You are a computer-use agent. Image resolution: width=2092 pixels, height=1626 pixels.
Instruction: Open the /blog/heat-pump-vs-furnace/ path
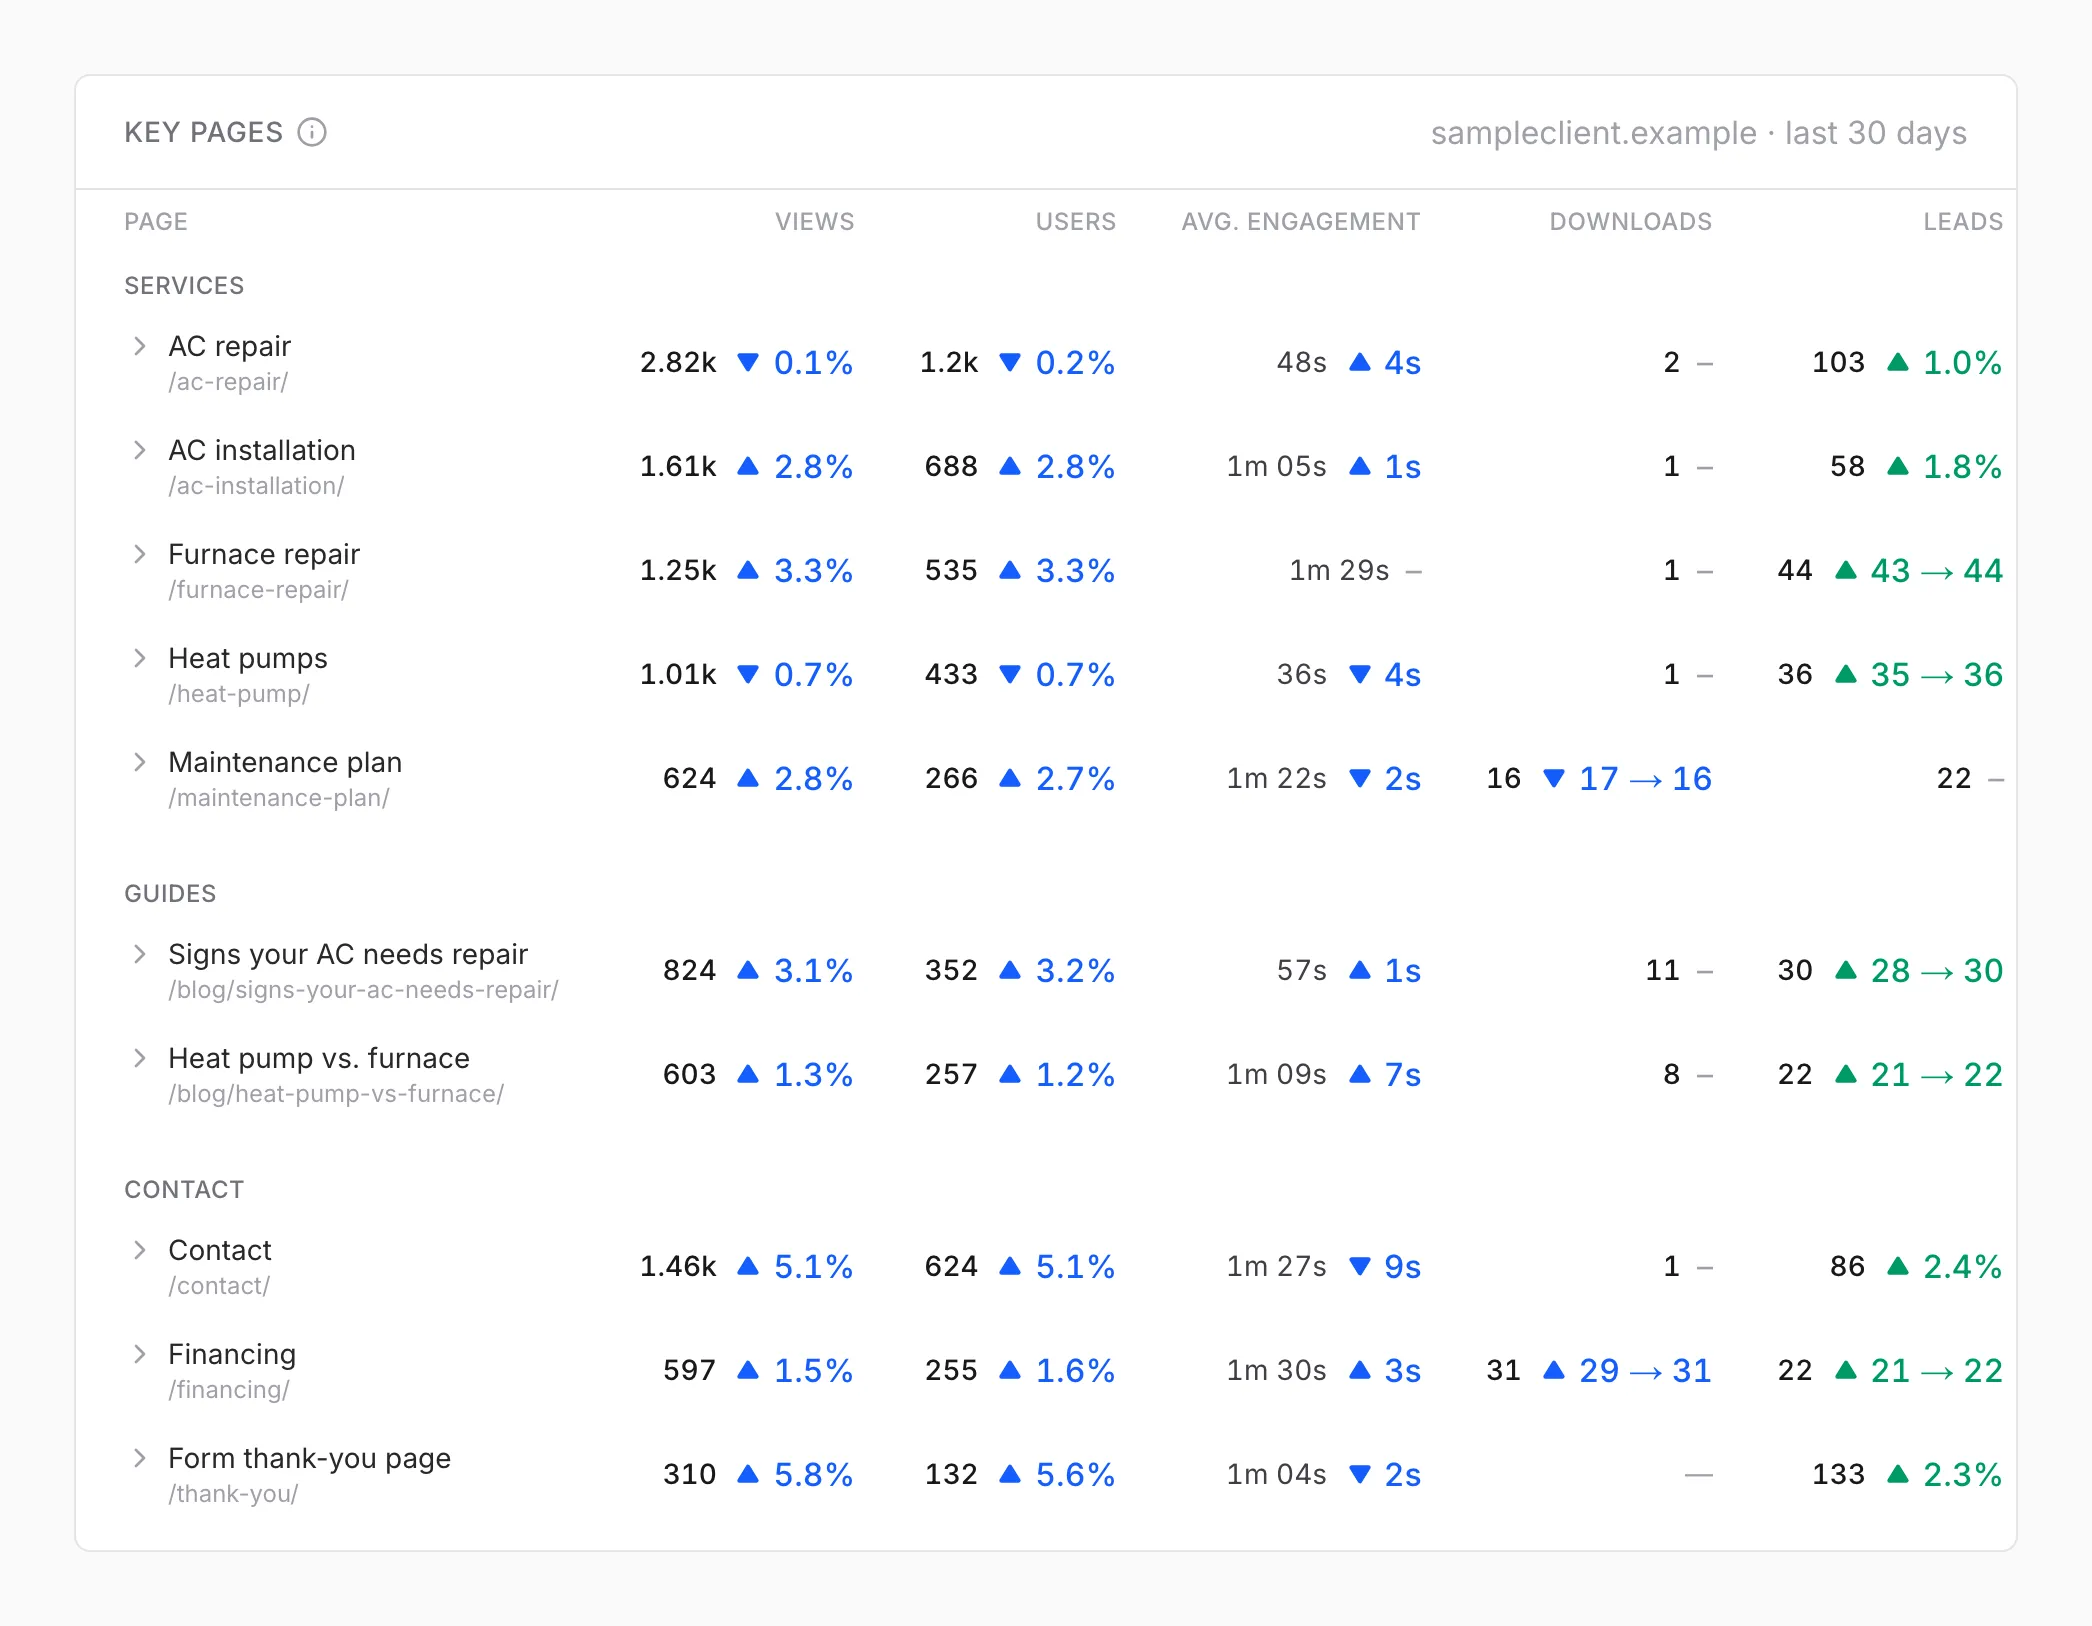[336, 1094]
